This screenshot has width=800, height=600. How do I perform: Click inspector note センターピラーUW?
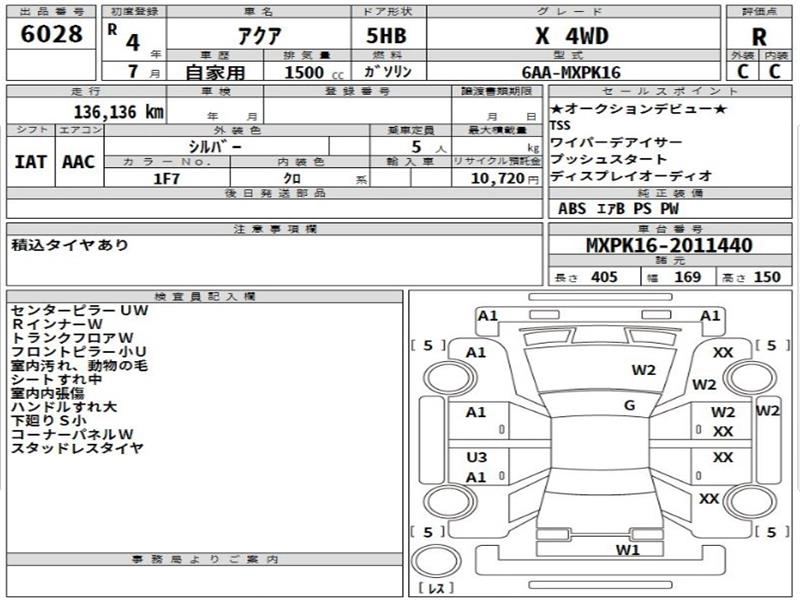(x=80, y=310)
